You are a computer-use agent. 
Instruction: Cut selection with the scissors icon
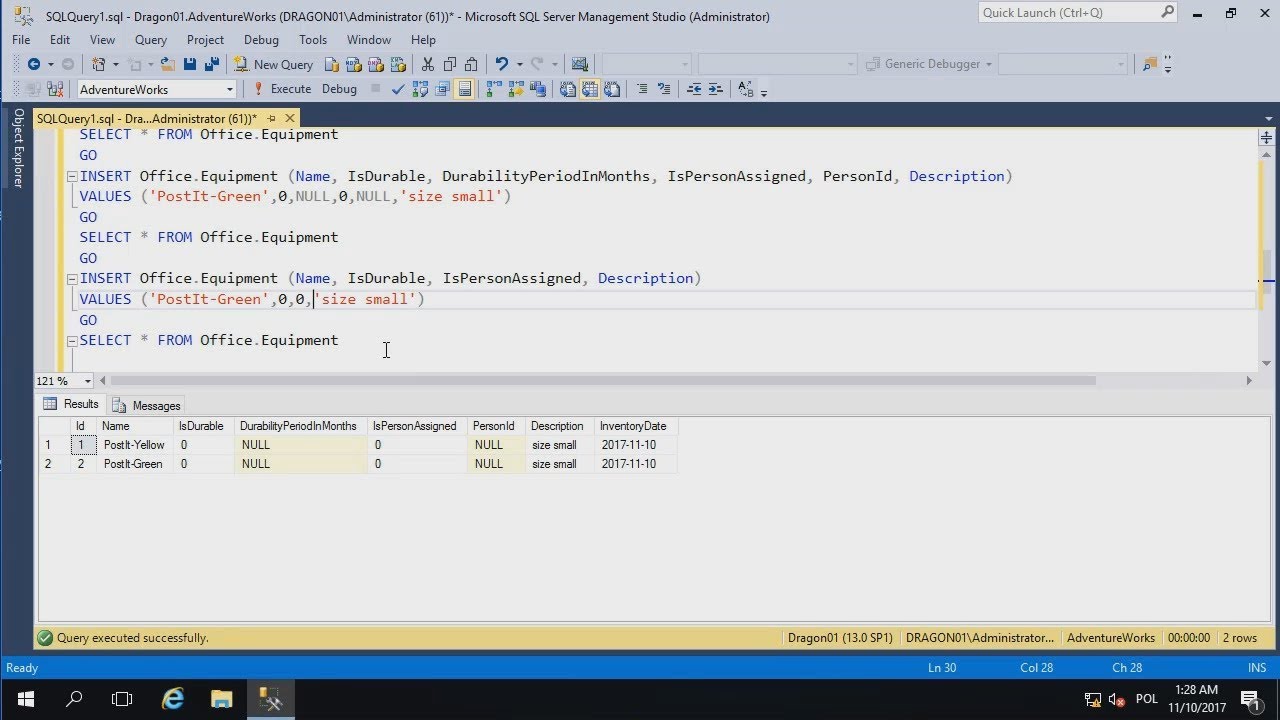click(x=428, y=64)
